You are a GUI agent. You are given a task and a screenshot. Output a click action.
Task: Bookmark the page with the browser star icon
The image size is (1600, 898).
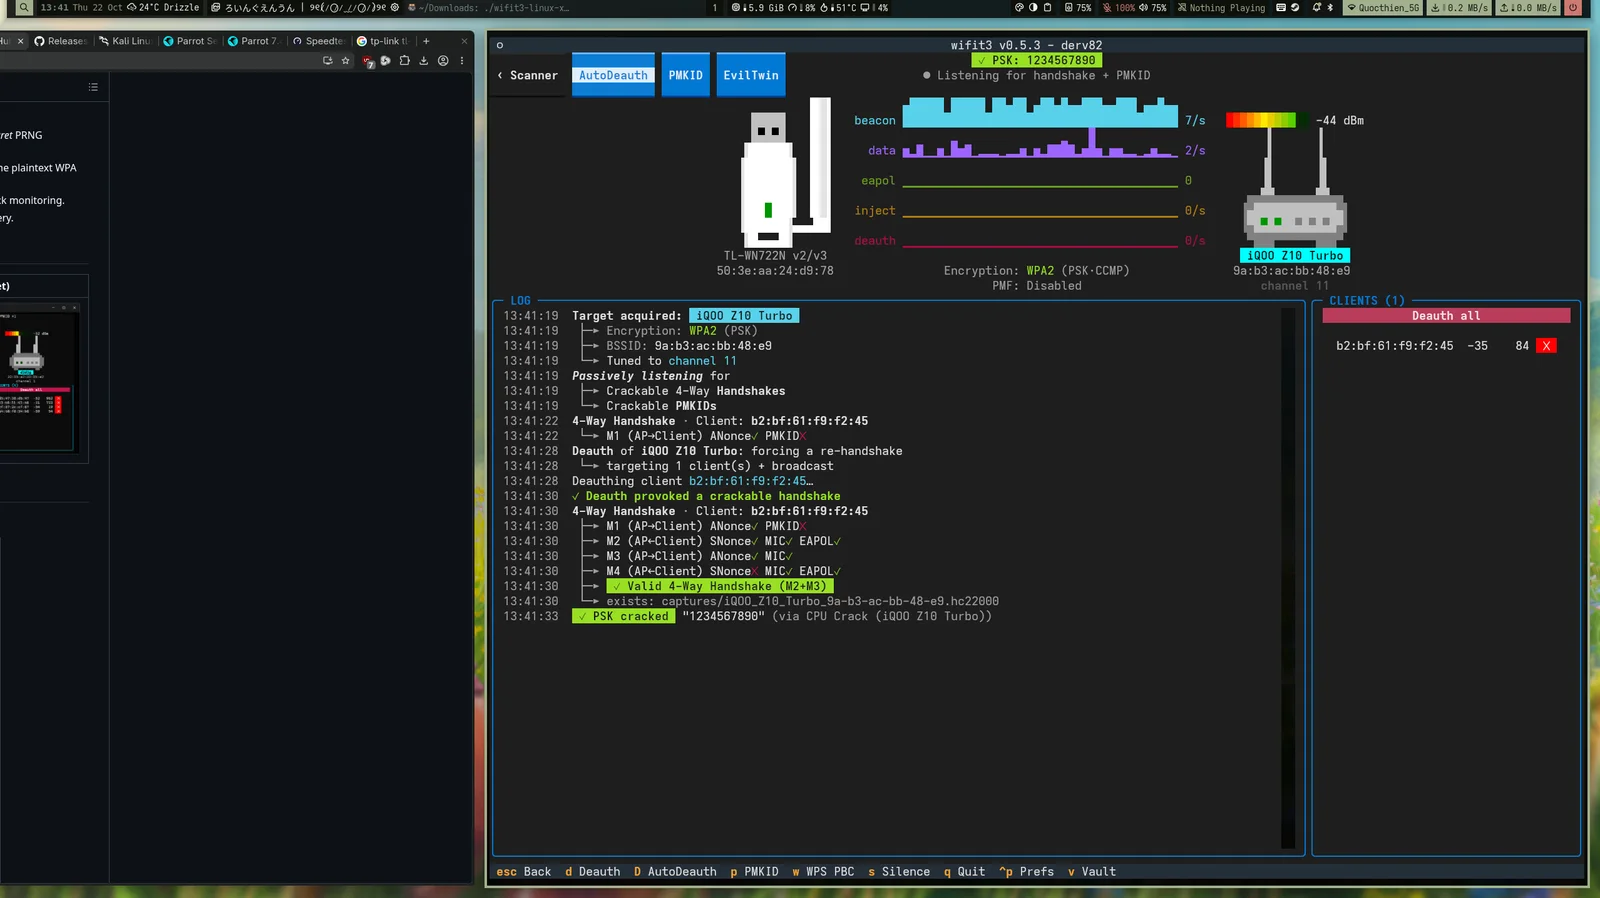346,61
